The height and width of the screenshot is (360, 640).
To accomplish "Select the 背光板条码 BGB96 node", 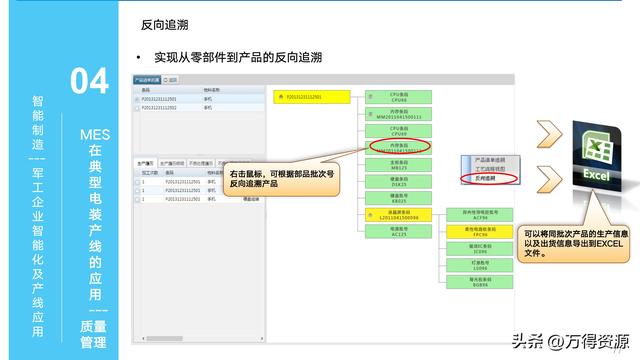I will [480, 282].
